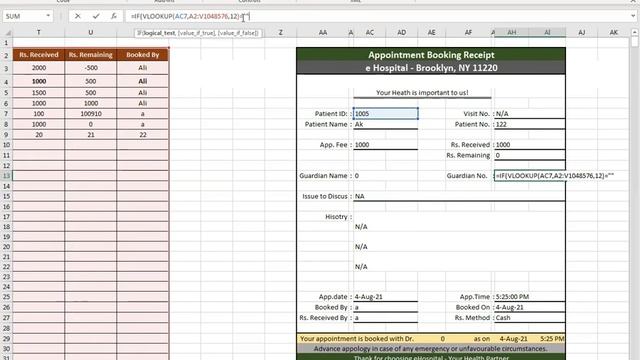Select row 7 header
This screenshot has height=360, width=640.
click(6, 114)
